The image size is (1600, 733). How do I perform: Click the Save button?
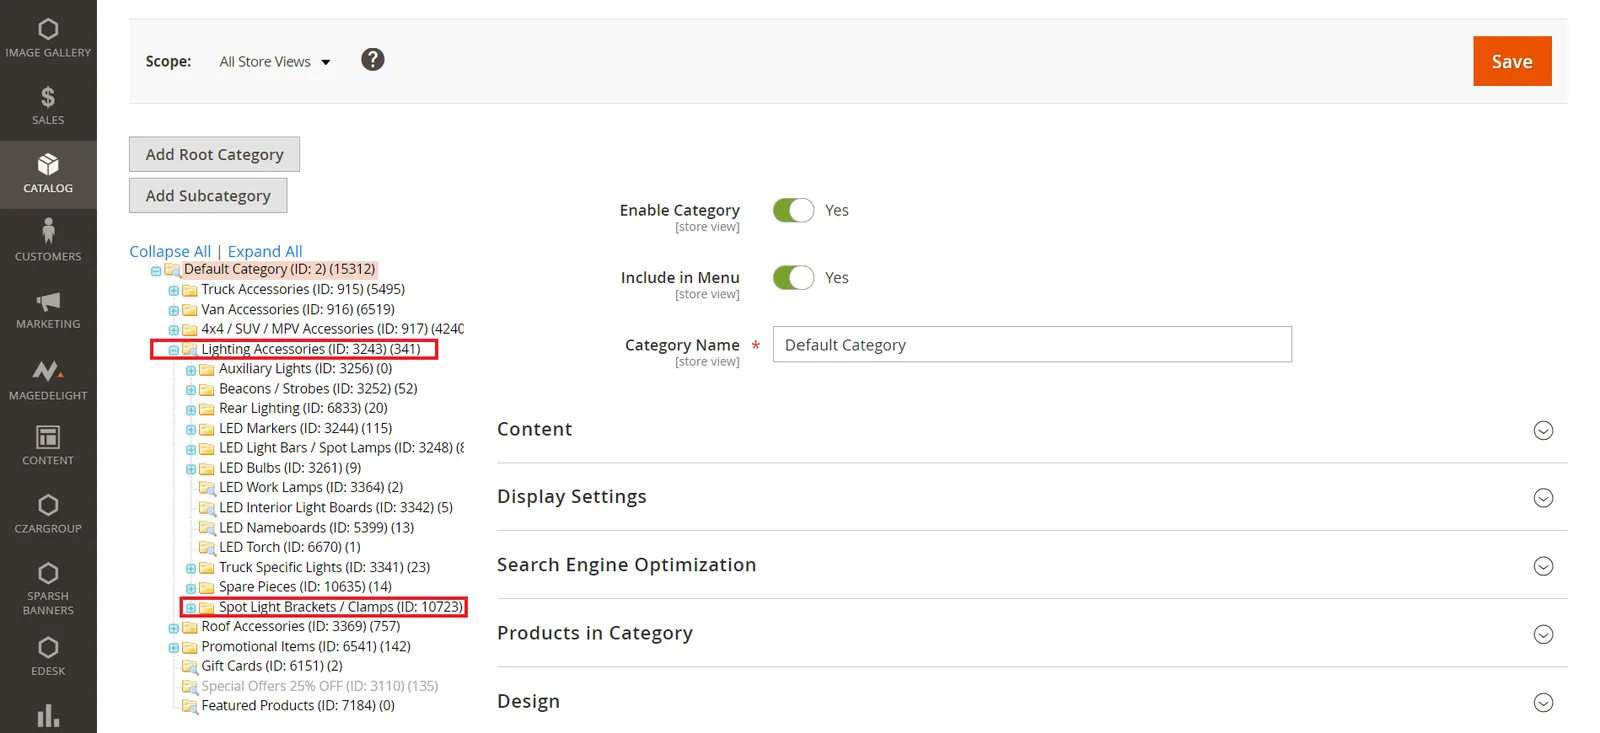coord(1512,61)
